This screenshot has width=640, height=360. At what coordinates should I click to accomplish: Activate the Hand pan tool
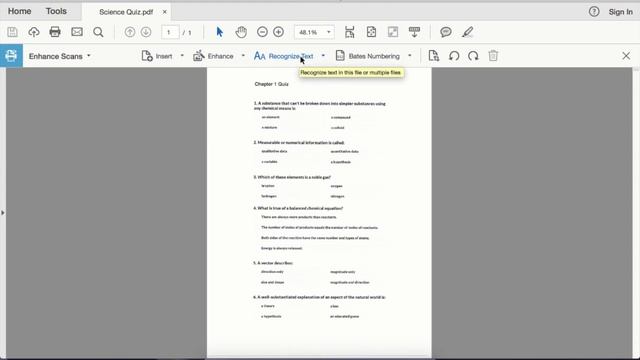point(241,32)
